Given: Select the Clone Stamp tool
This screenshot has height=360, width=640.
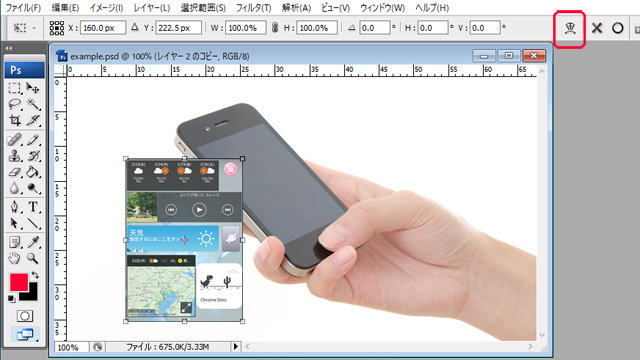Looking at the screenshot, I should point(15,156).
